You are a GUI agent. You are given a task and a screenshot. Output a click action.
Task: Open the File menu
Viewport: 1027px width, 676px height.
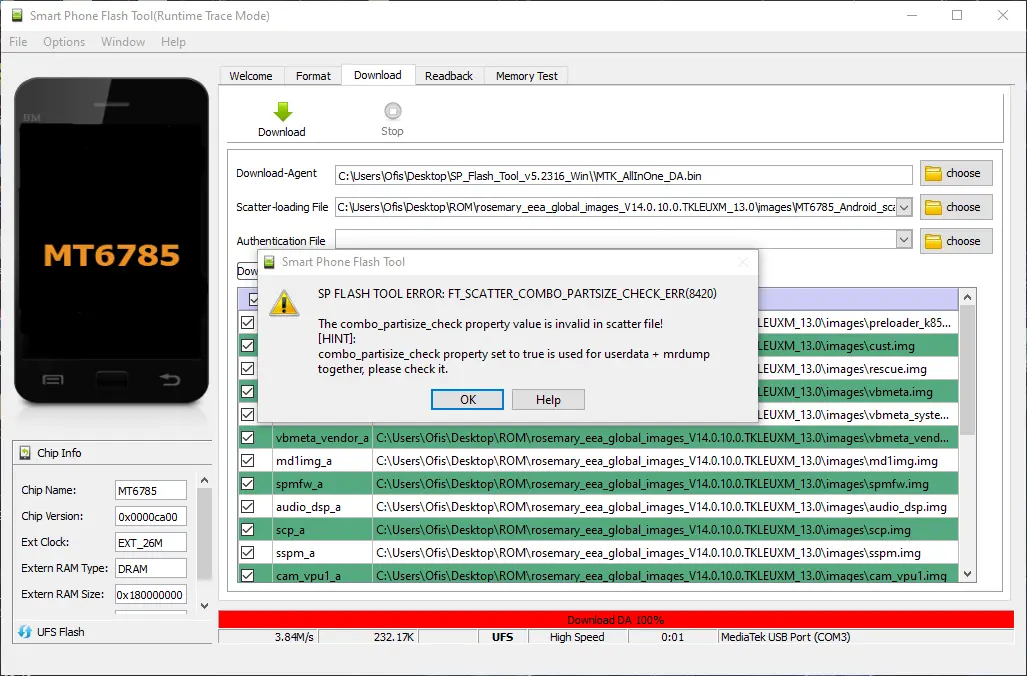[18, 42]
